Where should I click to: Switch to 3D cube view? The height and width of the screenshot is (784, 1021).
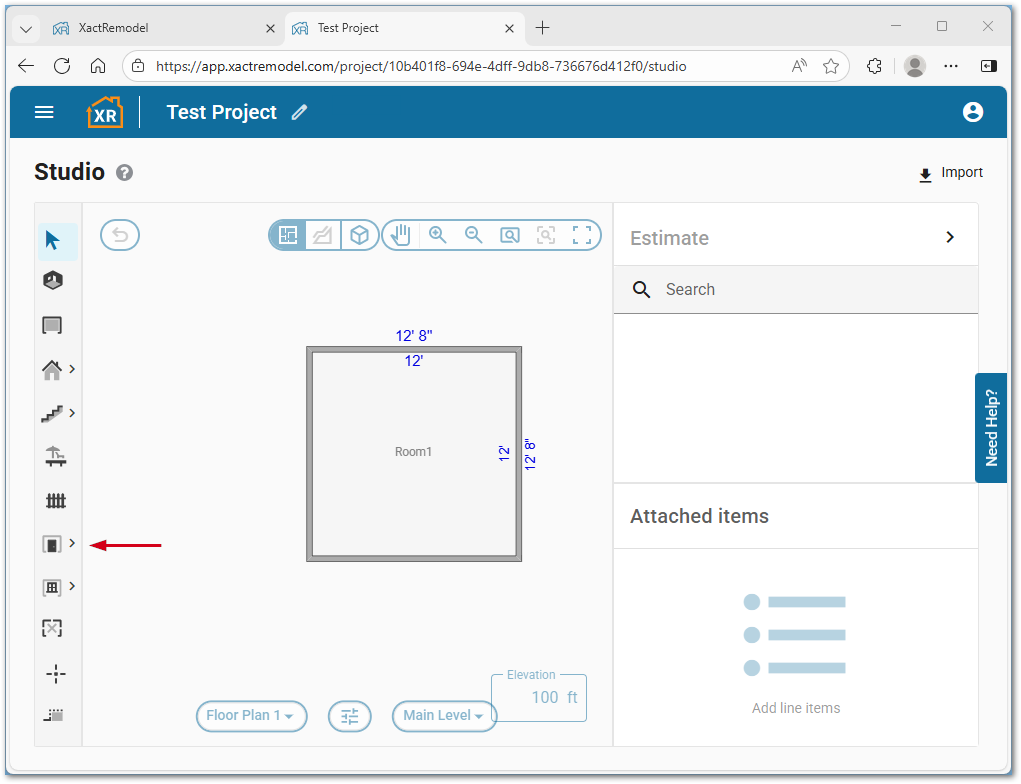click(x=359, y=235)
